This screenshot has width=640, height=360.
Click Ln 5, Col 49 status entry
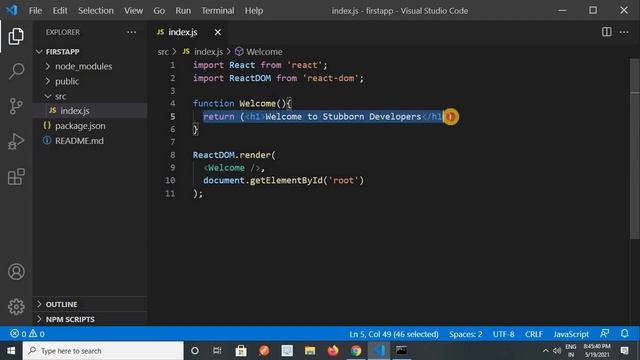tap(393, 334)
